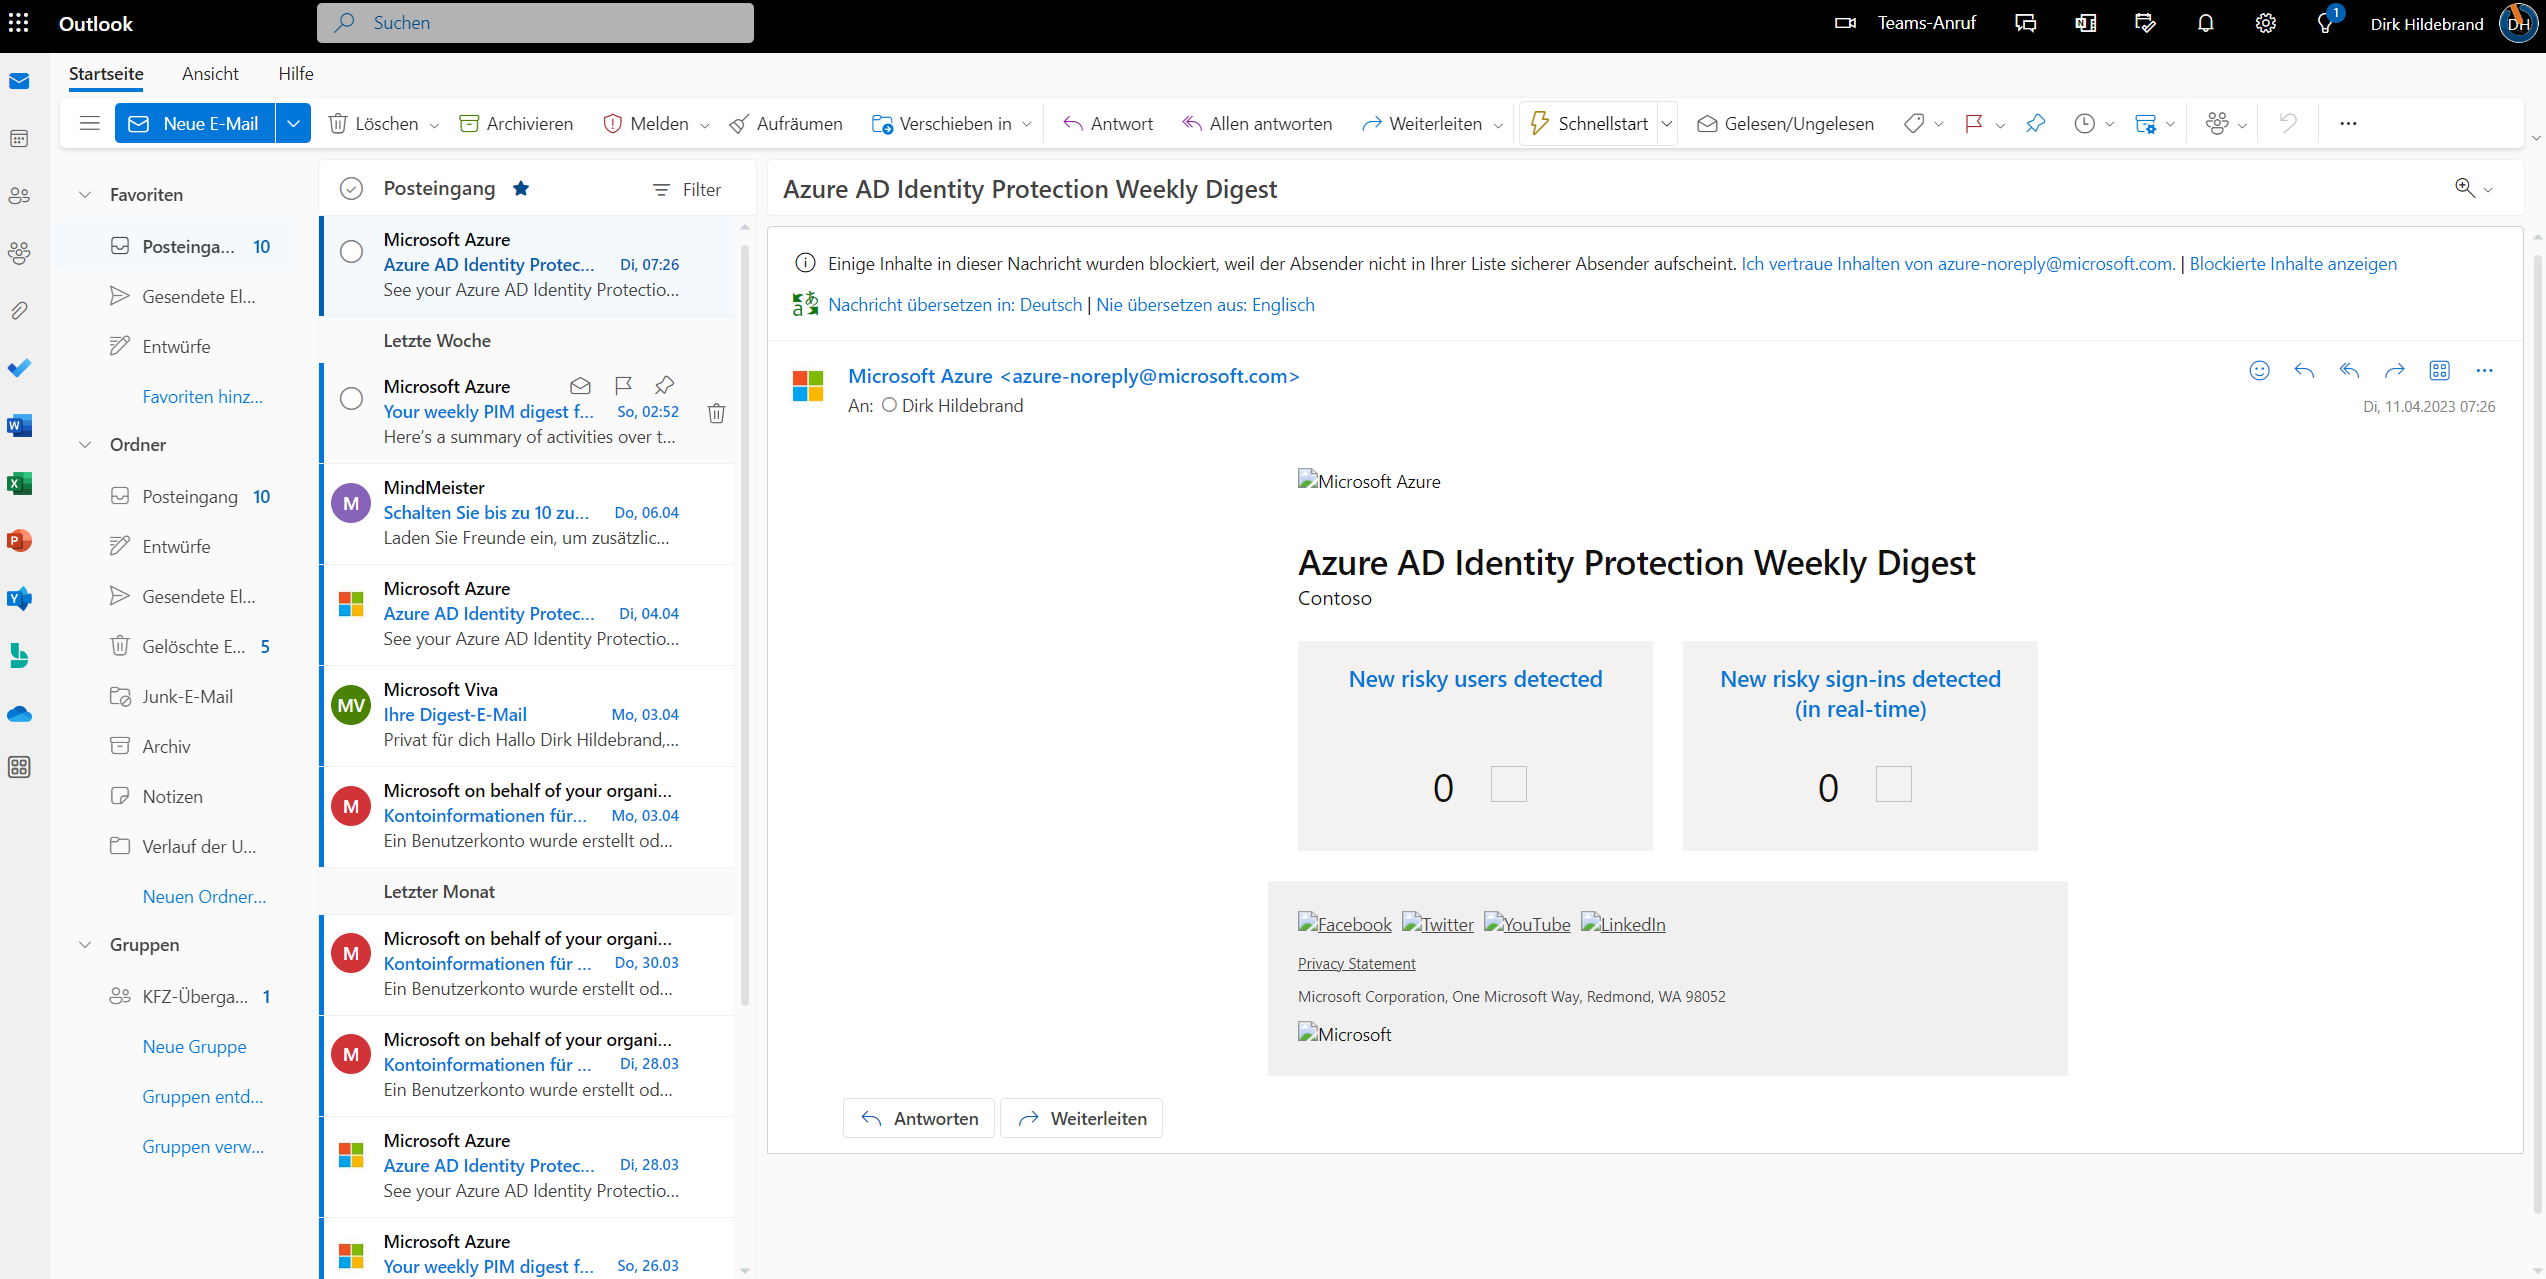The image size is (2546, 1279).
Task: Open the Calendar icon in left app rail
Action: (x=19, y=139)
